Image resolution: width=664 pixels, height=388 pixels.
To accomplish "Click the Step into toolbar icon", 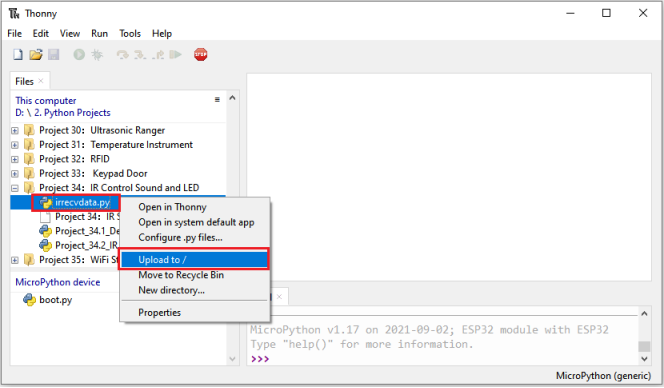I will tap(140, 55).
